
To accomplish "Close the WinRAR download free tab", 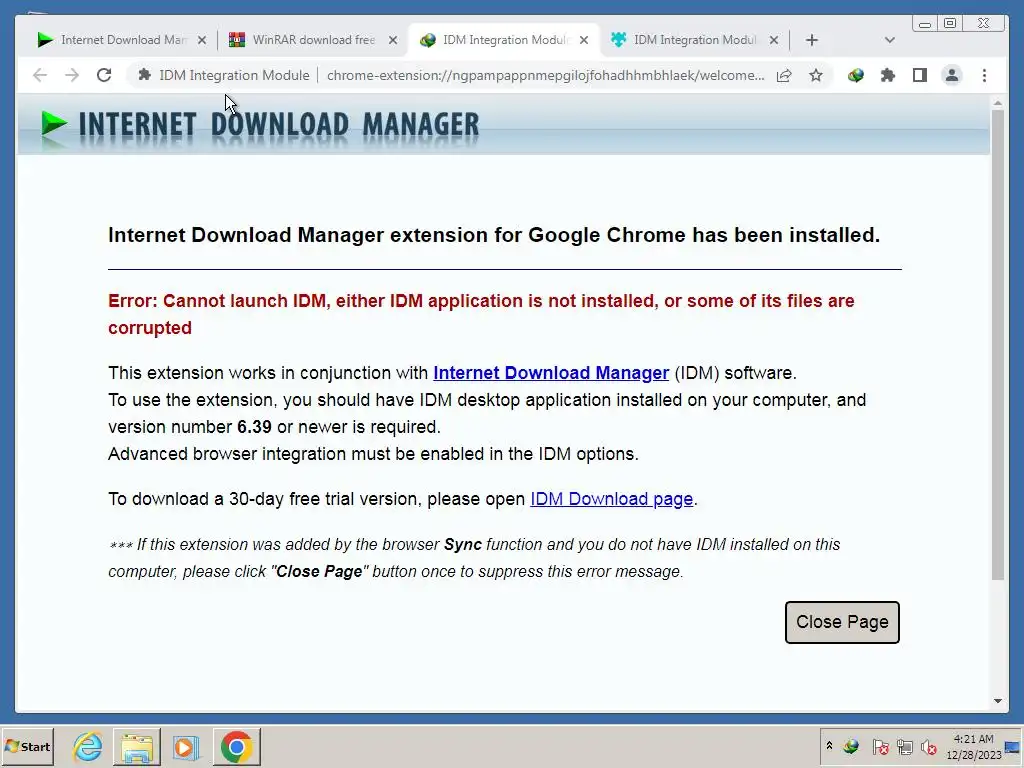I will (392, 40).
